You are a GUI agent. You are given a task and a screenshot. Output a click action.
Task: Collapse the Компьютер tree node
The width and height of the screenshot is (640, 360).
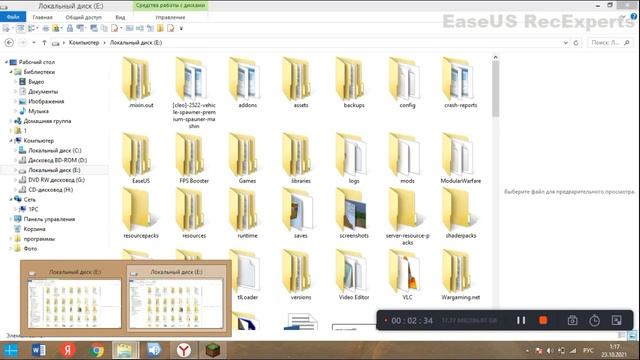pyautogui.click(x=11, y=140)
